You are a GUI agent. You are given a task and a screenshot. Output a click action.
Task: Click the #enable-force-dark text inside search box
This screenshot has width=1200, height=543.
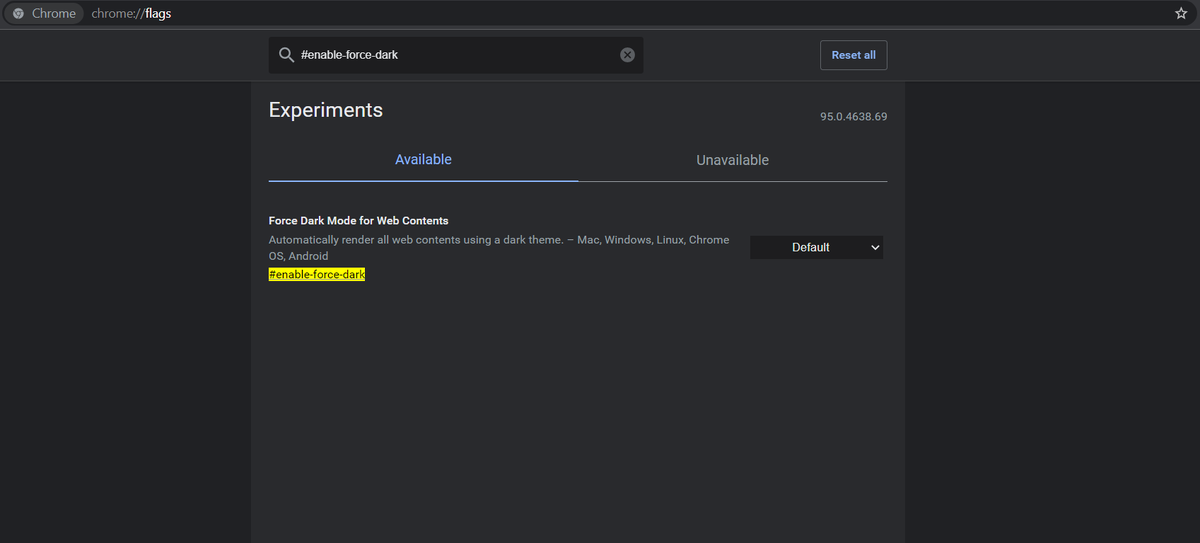[349, 55]
